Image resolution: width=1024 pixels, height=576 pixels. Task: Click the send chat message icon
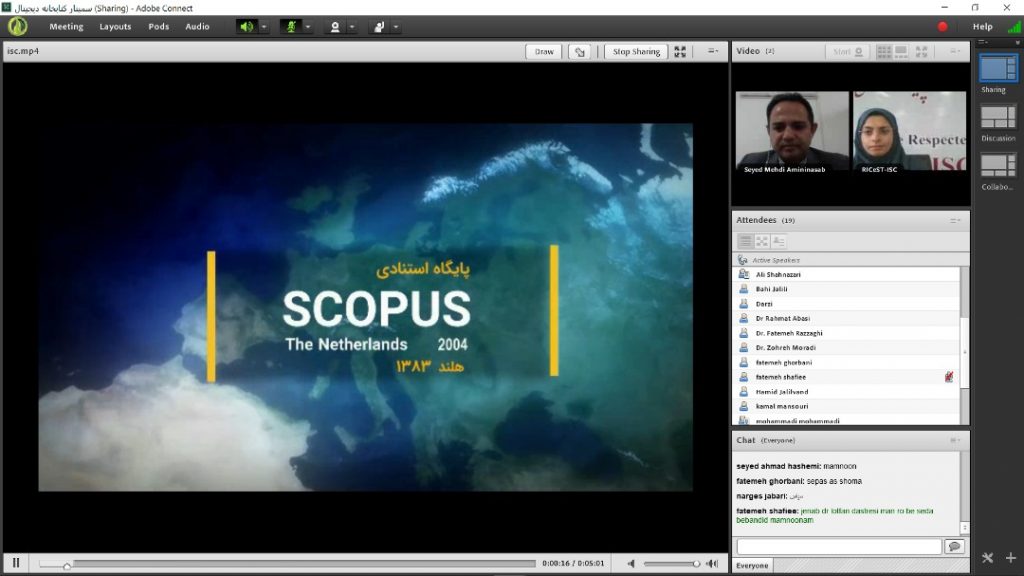[954, 547]
